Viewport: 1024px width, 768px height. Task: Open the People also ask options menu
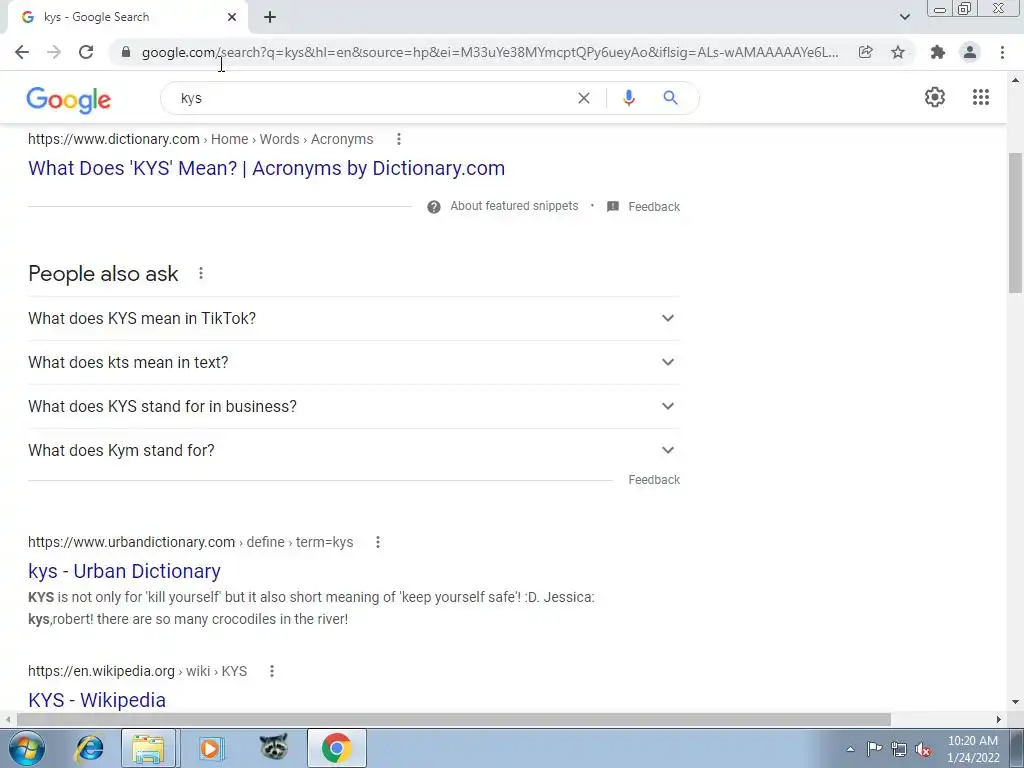201,274
